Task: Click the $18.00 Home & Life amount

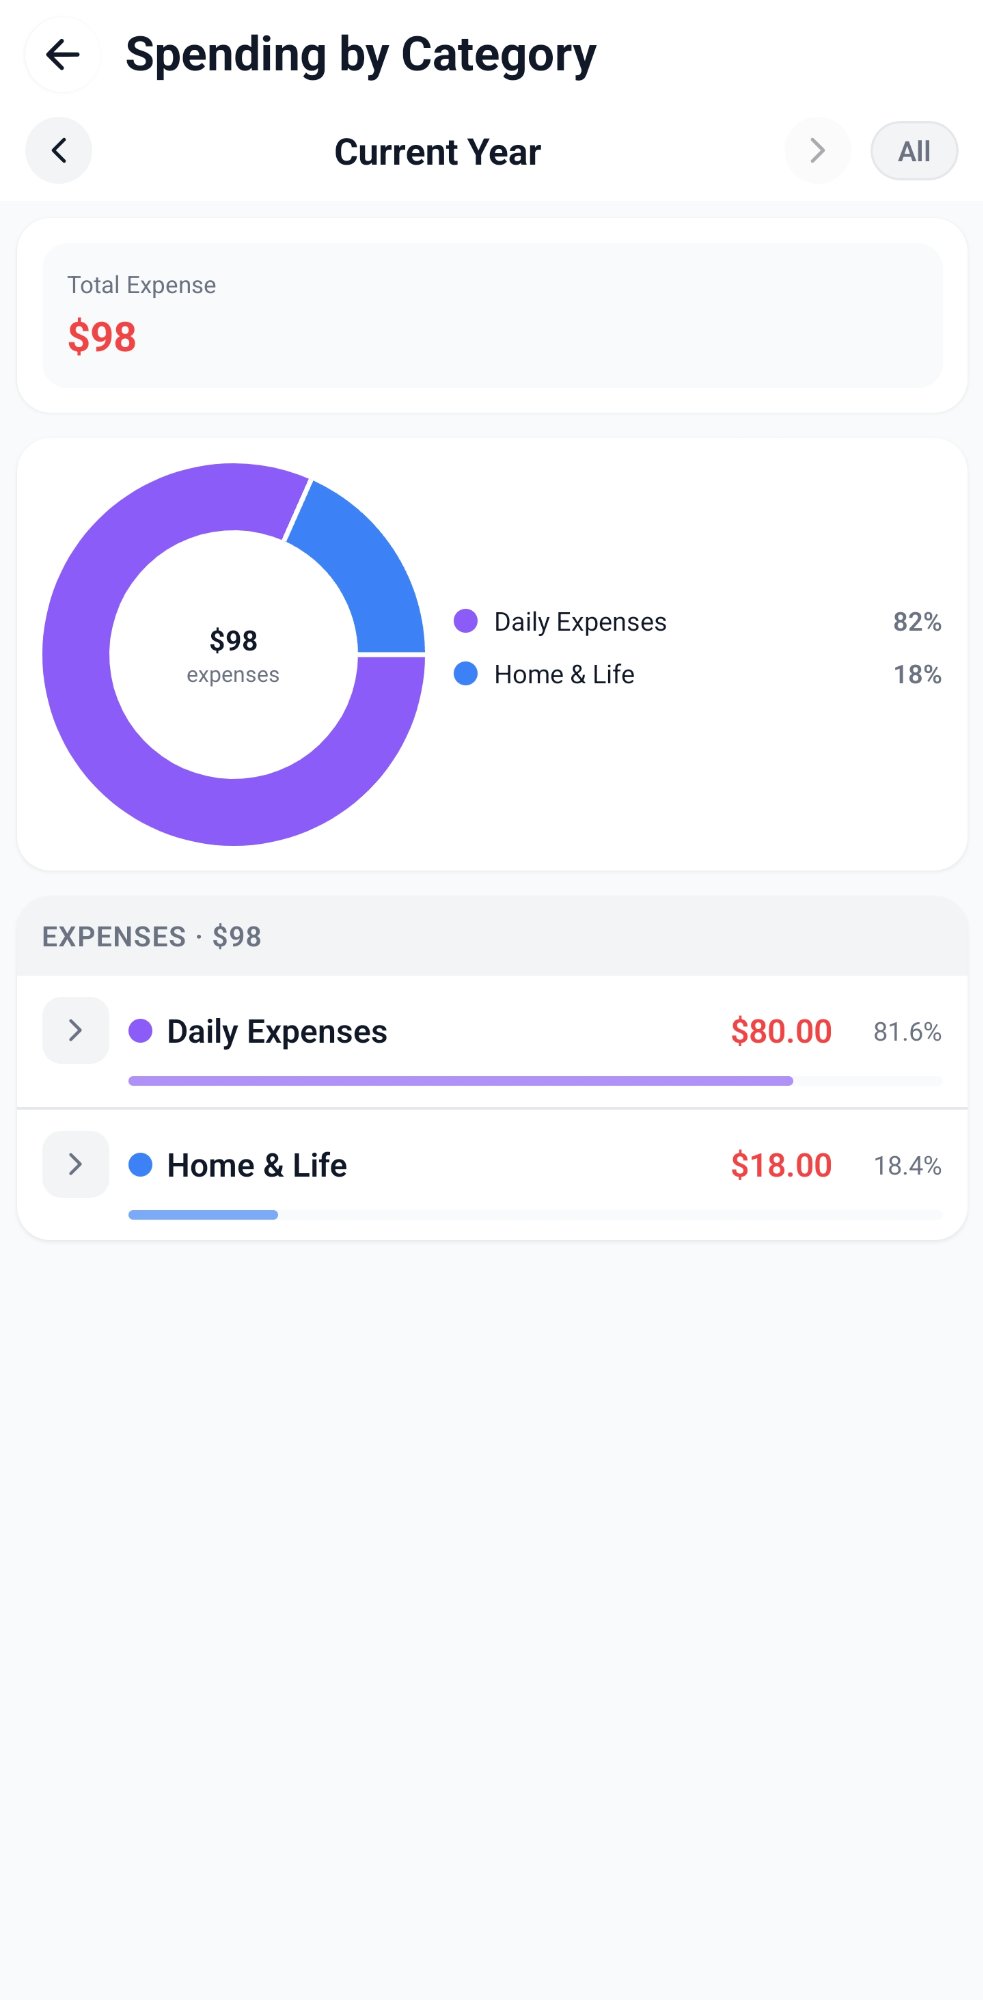Action: pos(780,1164)
